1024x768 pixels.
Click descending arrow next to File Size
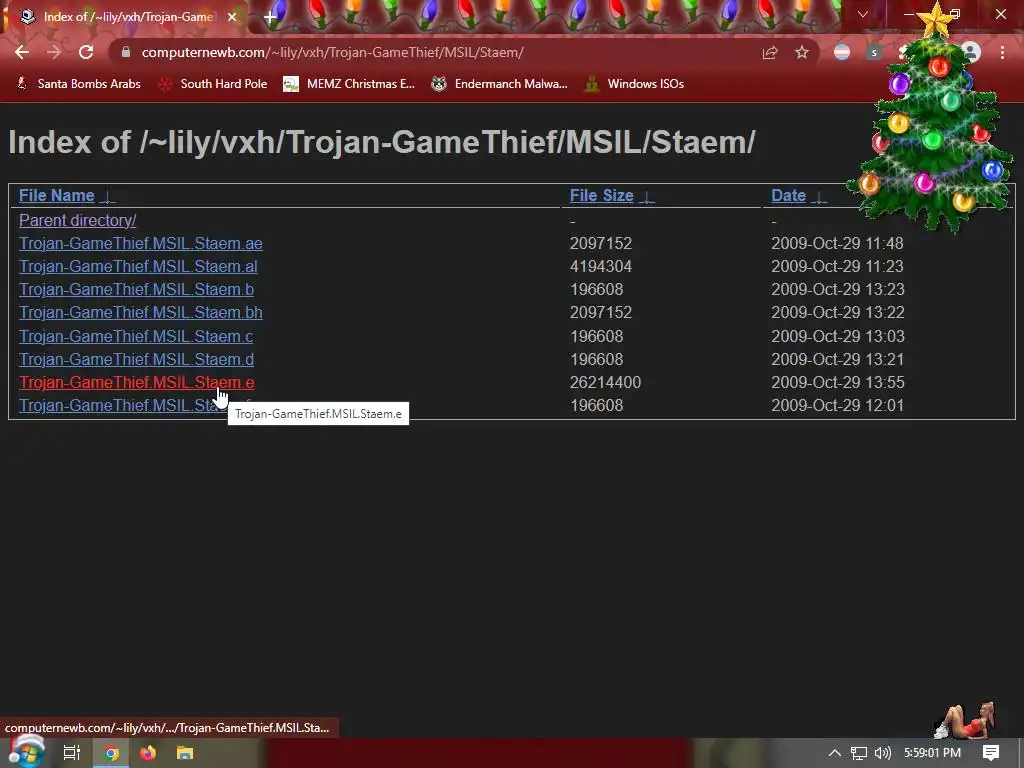pyautogui.click(x=647, y=197)
